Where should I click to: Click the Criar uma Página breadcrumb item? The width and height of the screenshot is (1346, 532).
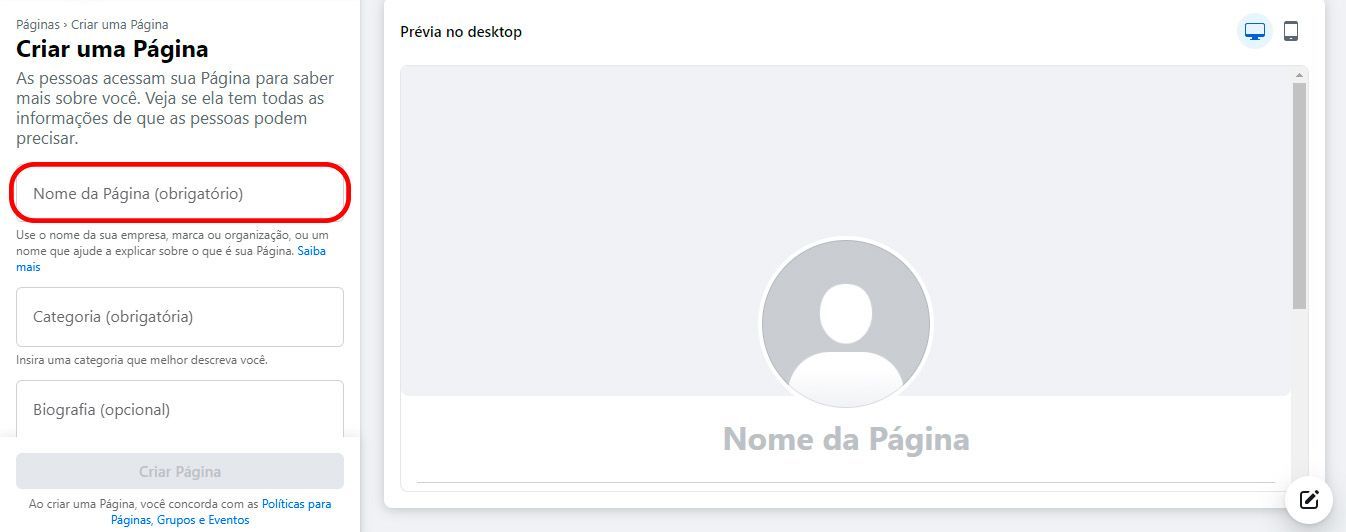[x=120, y=24]
